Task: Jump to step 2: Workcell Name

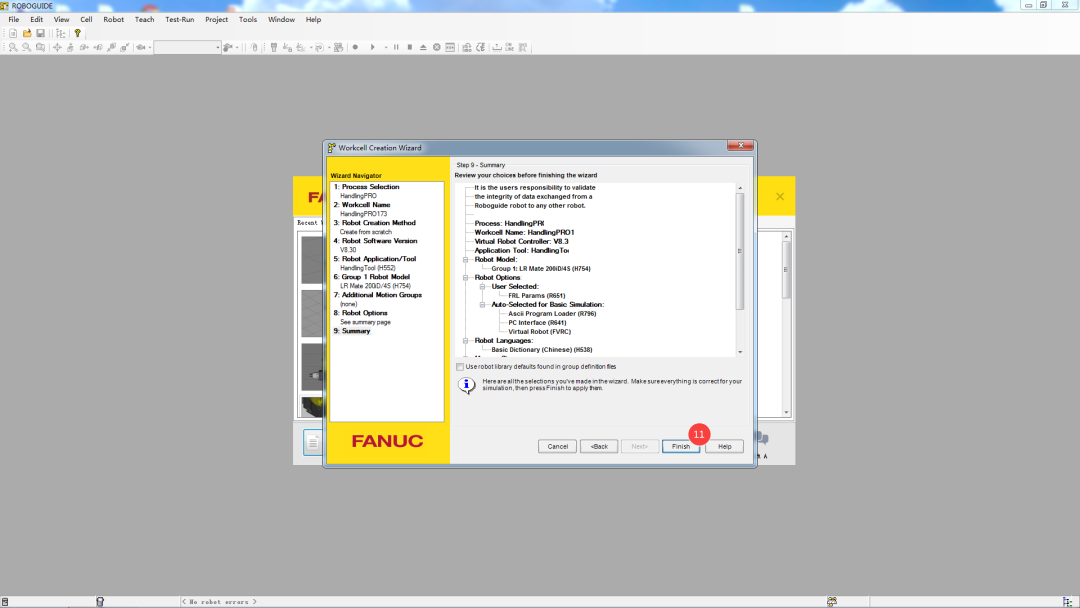Action: coord(362,205)
